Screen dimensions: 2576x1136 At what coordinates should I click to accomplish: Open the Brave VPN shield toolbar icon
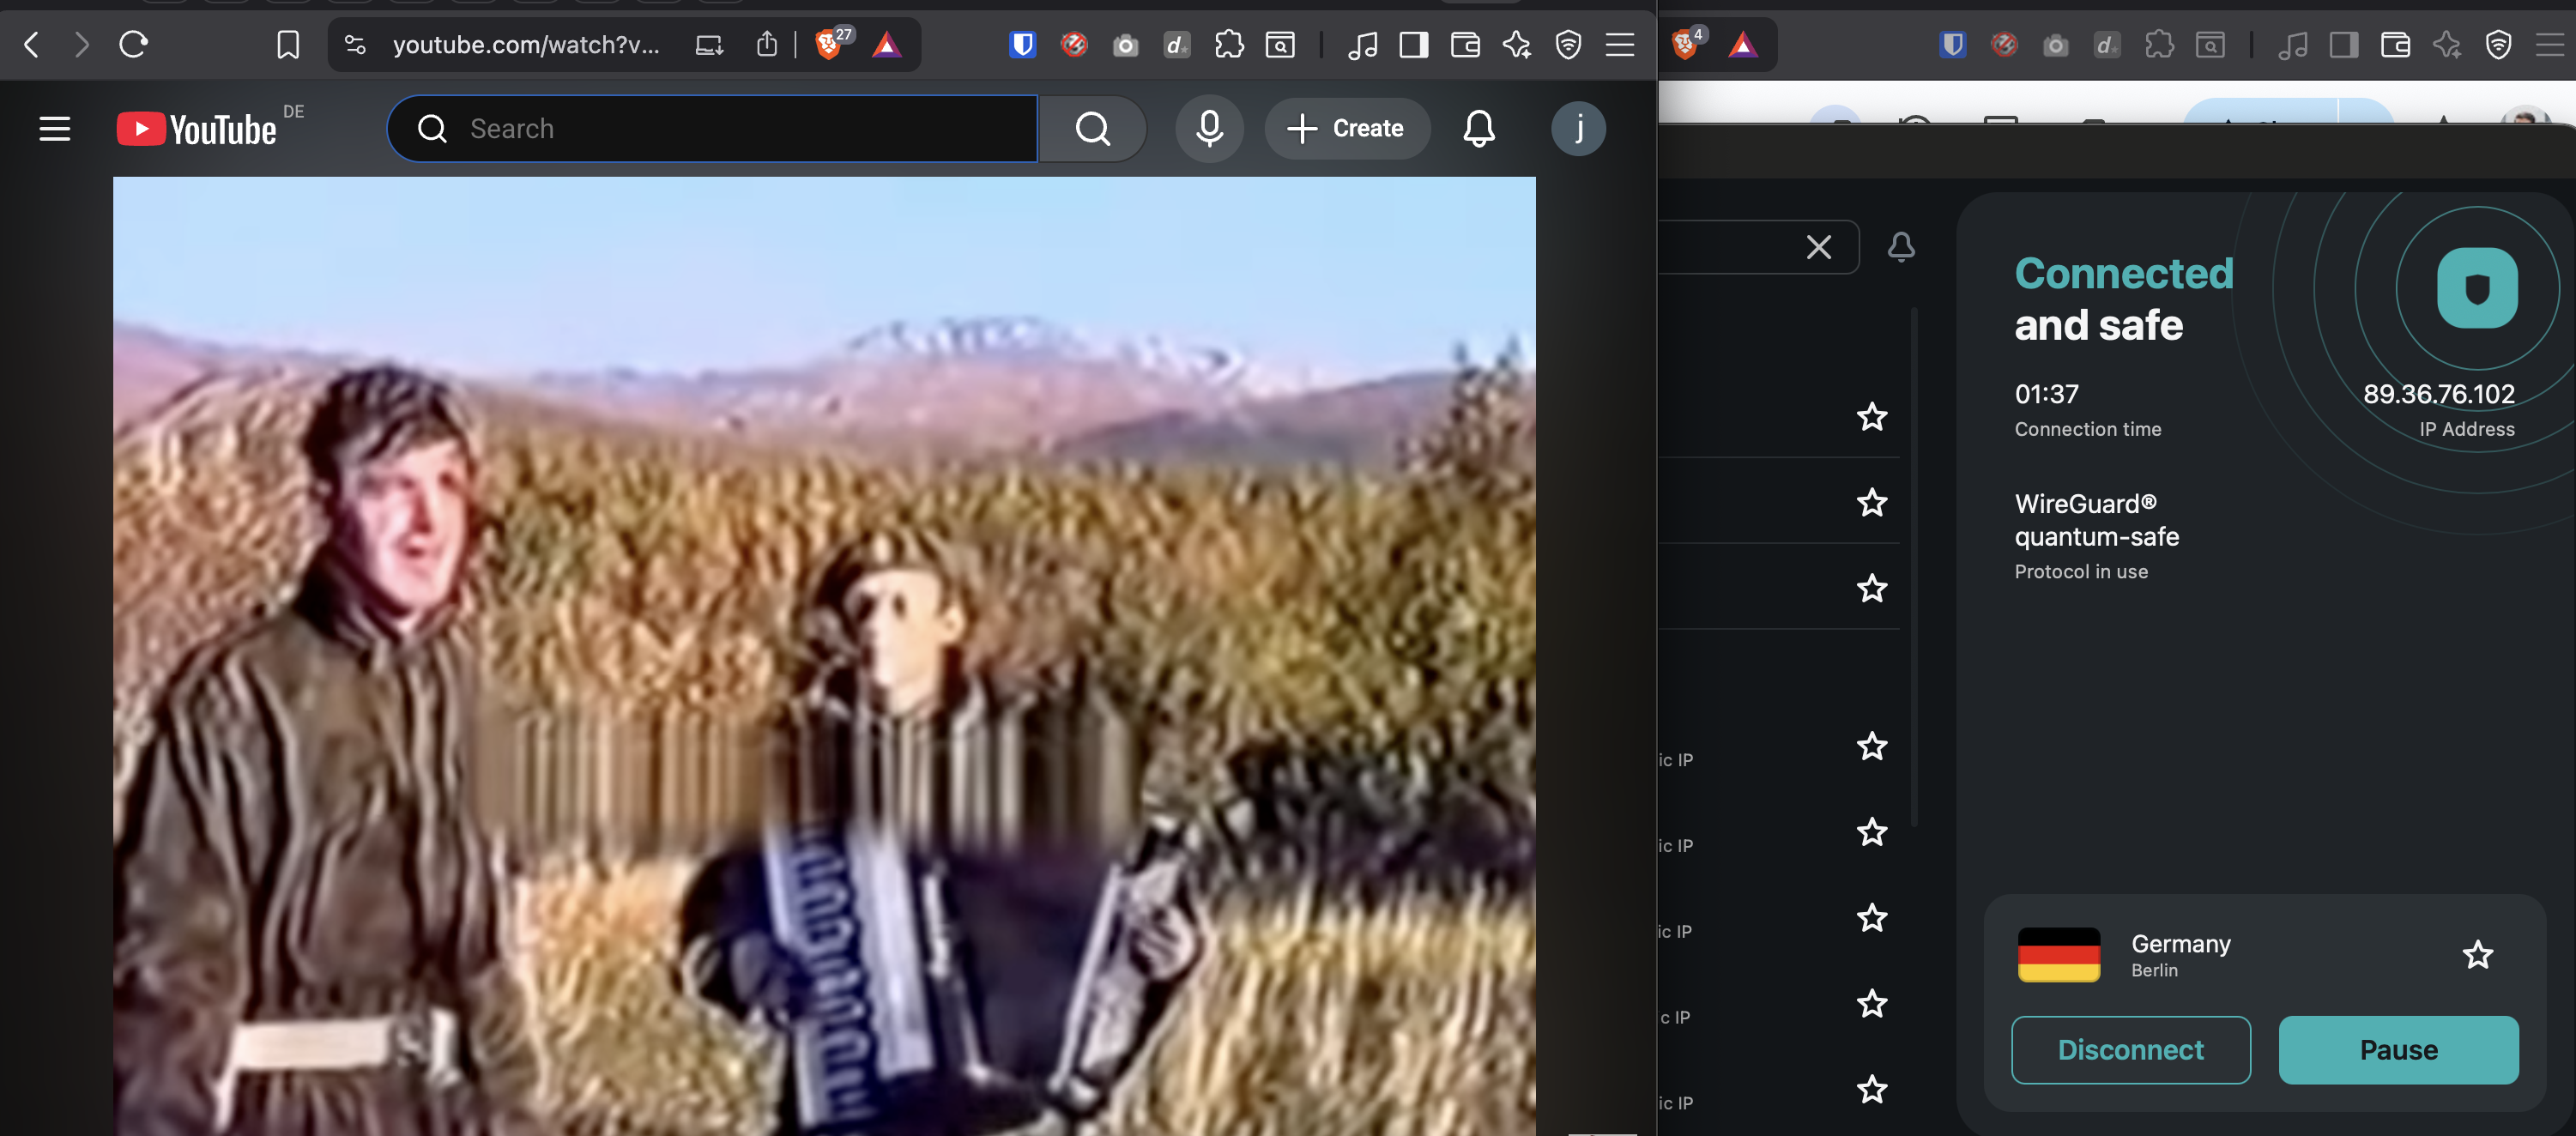pyautogui.click(x=1567, y=45)
